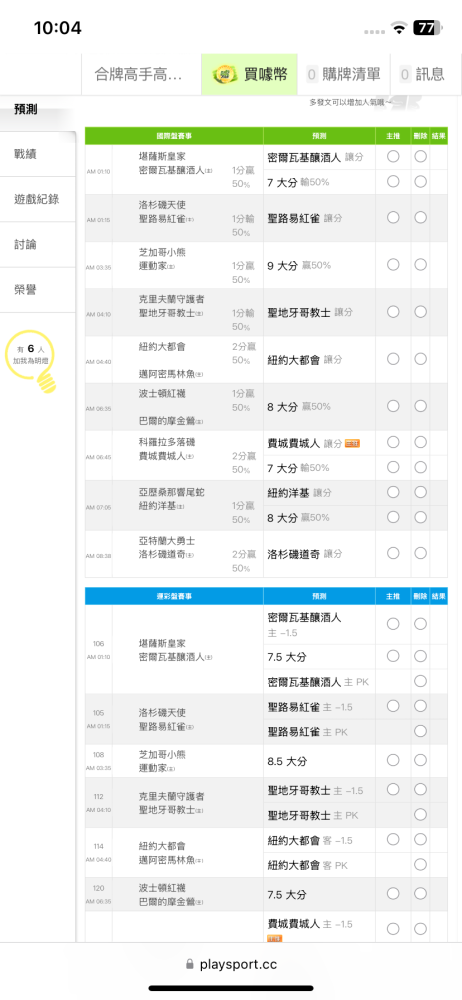The width and height of the screenshot is (462, 1000).
Task: Select 刪除 for 密爾瓦基釀酒人 讓分
Action: tap(421, 156)
